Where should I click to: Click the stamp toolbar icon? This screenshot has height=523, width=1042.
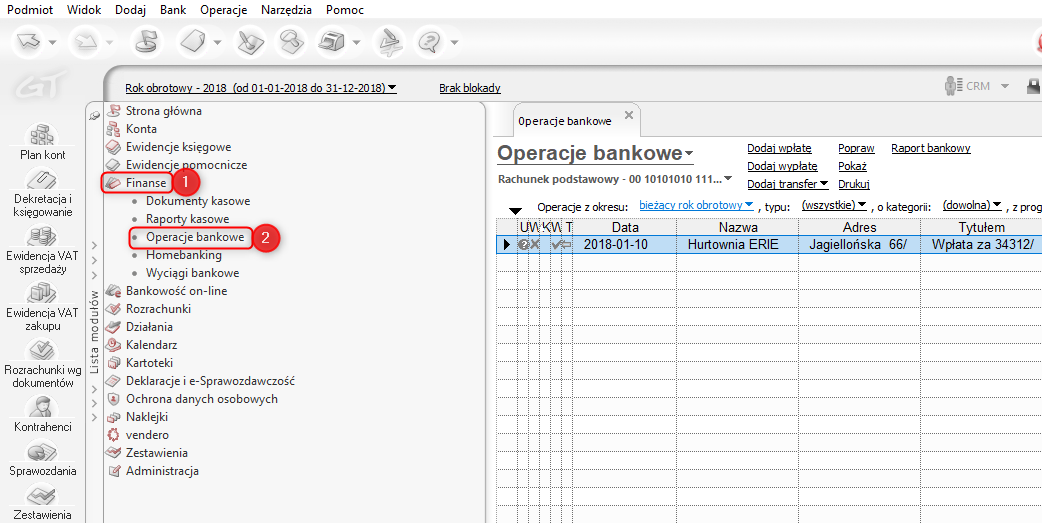[290, 42]
